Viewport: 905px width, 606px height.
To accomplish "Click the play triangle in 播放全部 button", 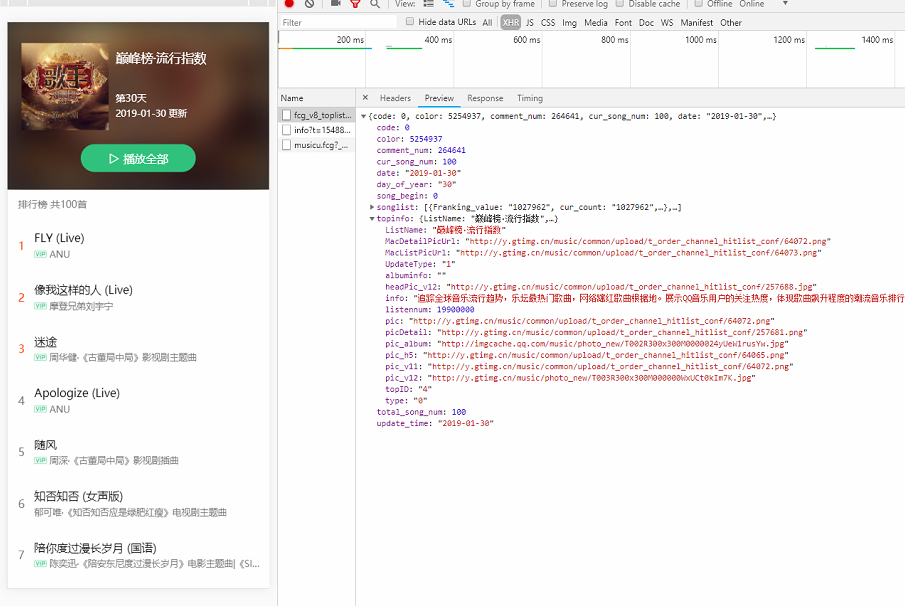I will coord(114,159).
